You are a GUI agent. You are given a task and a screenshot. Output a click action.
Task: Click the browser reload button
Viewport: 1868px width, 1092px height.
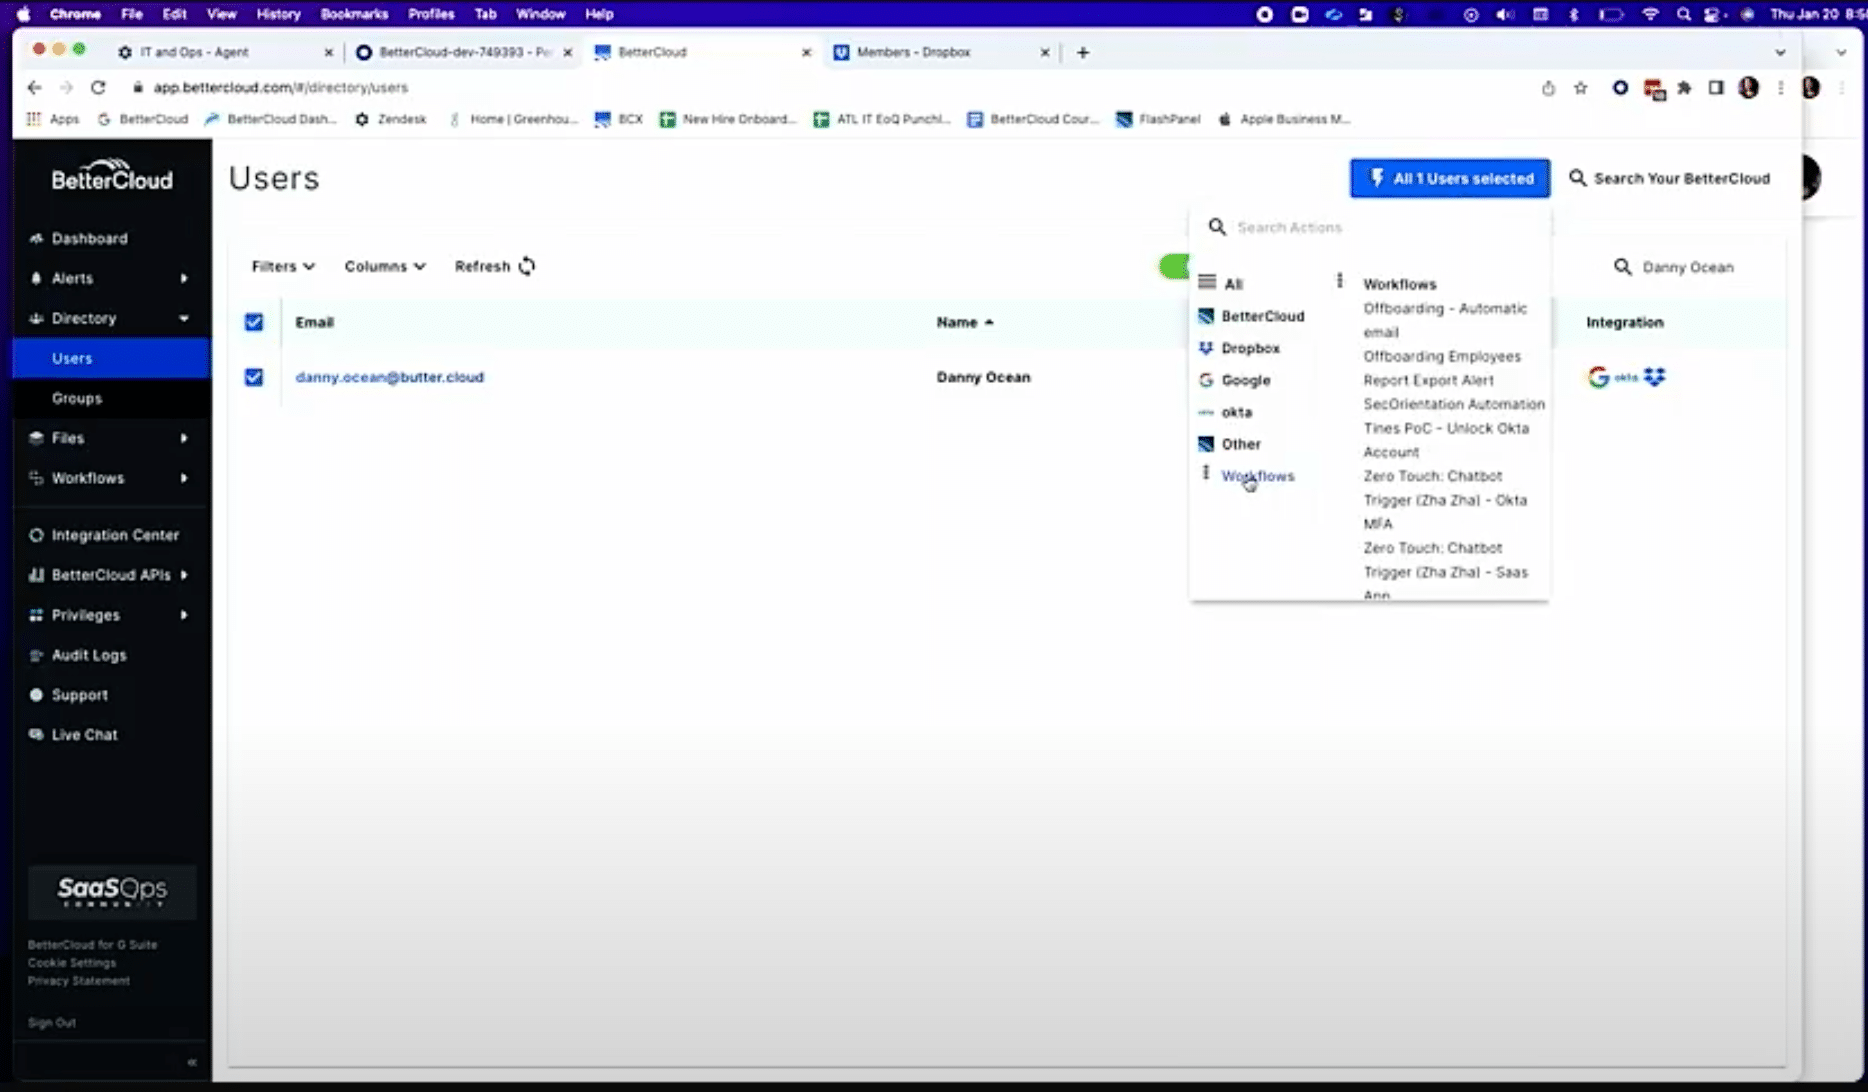[98, 87]
